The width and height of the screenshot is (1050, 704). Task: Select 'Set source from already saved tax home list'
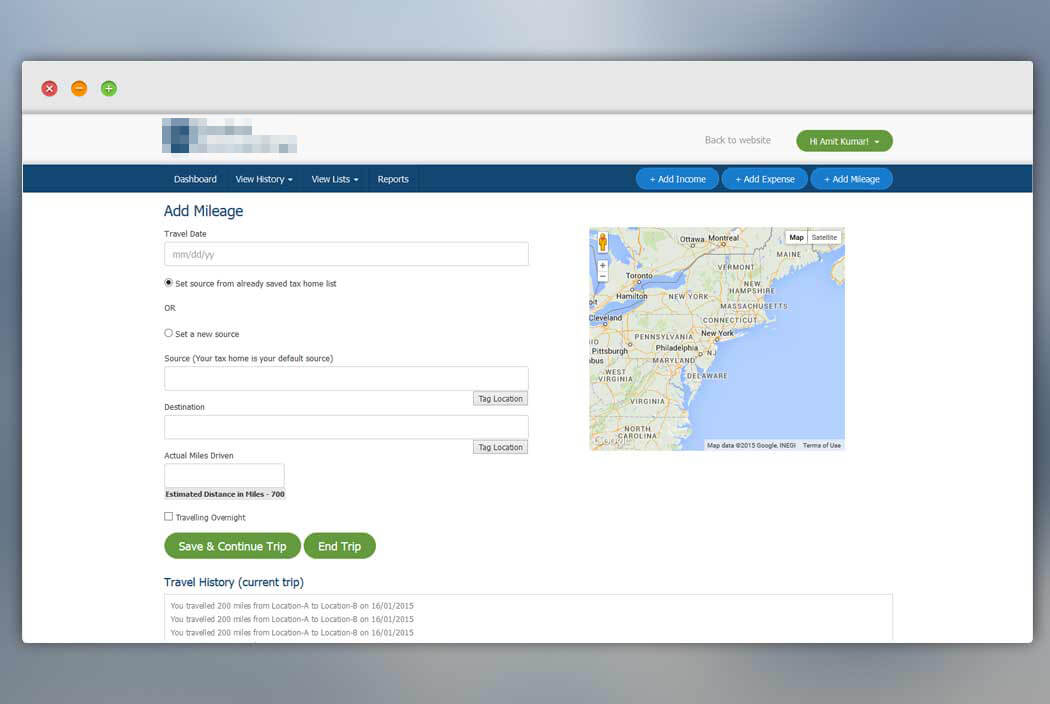(x=169, y=283)
